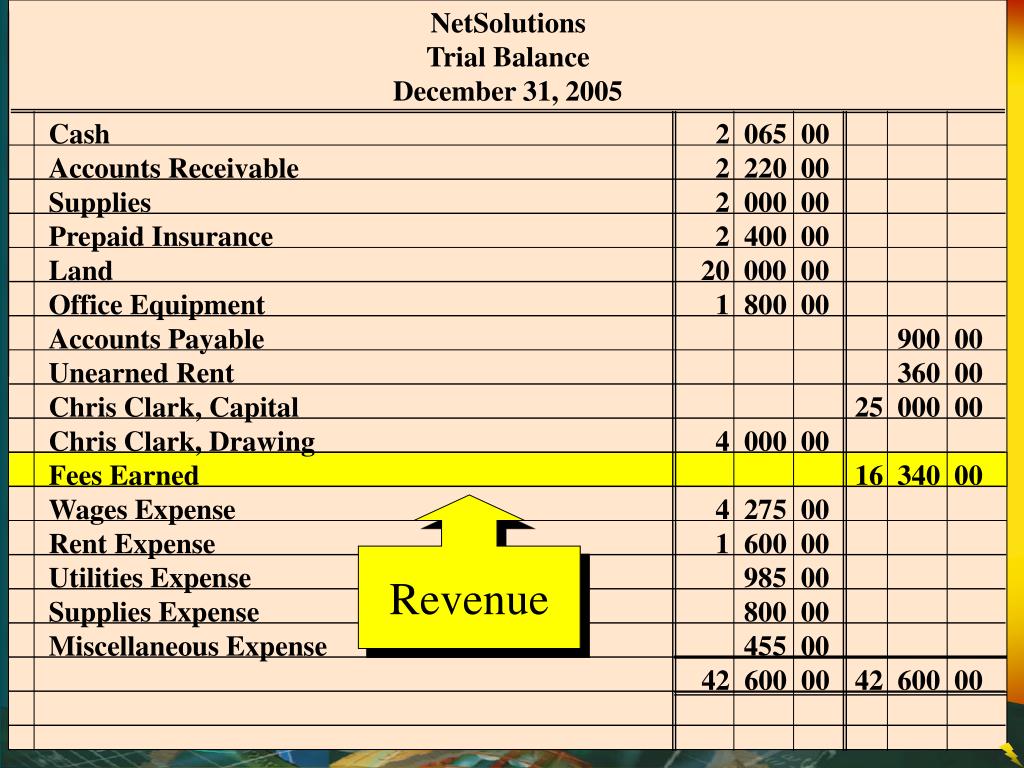Click the Capital credit amount 25 000 00
The image size is (1024, 768).
click(919, 408)
